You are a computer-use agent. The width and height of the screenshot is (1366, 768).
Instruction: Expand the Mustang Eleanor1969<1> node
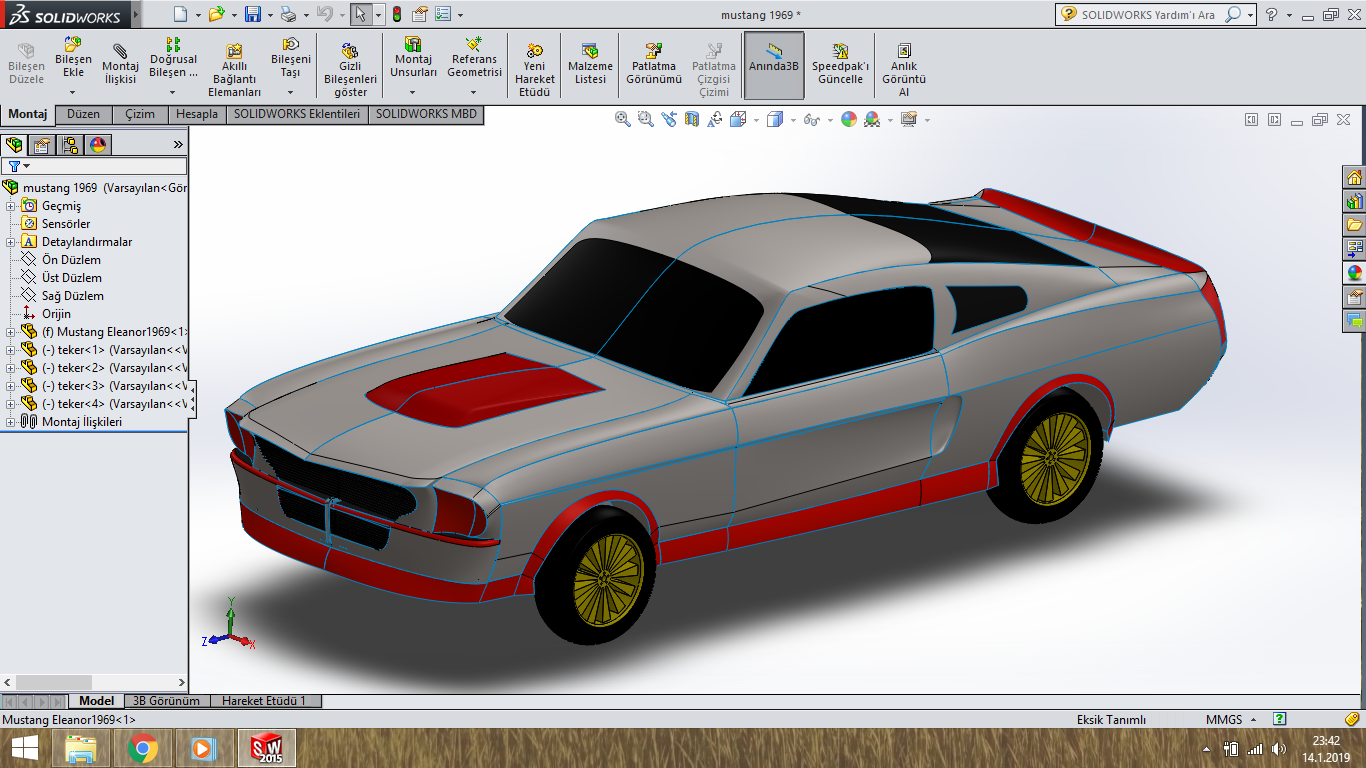[10, 332]
